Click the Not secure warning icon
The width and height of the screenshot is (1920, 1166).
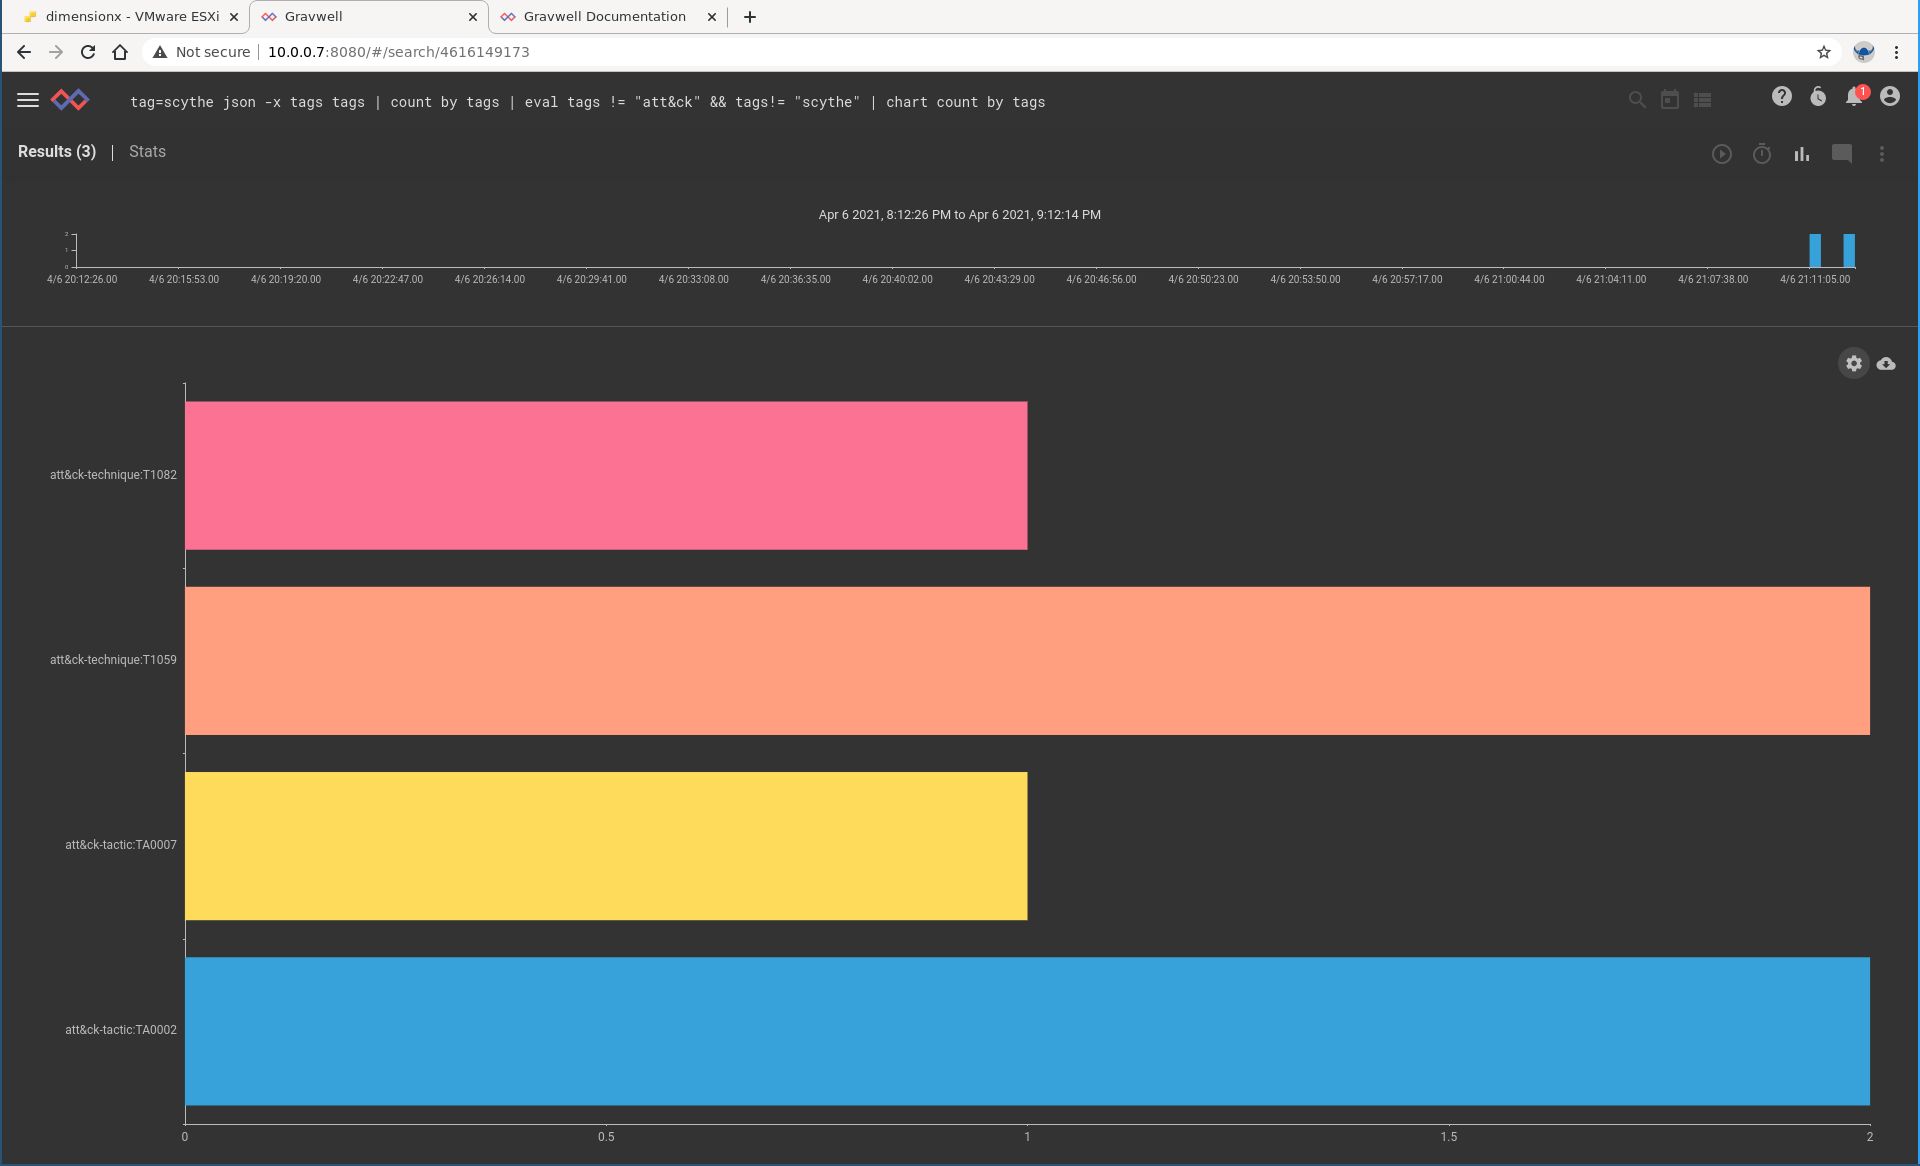coord(160,52)
